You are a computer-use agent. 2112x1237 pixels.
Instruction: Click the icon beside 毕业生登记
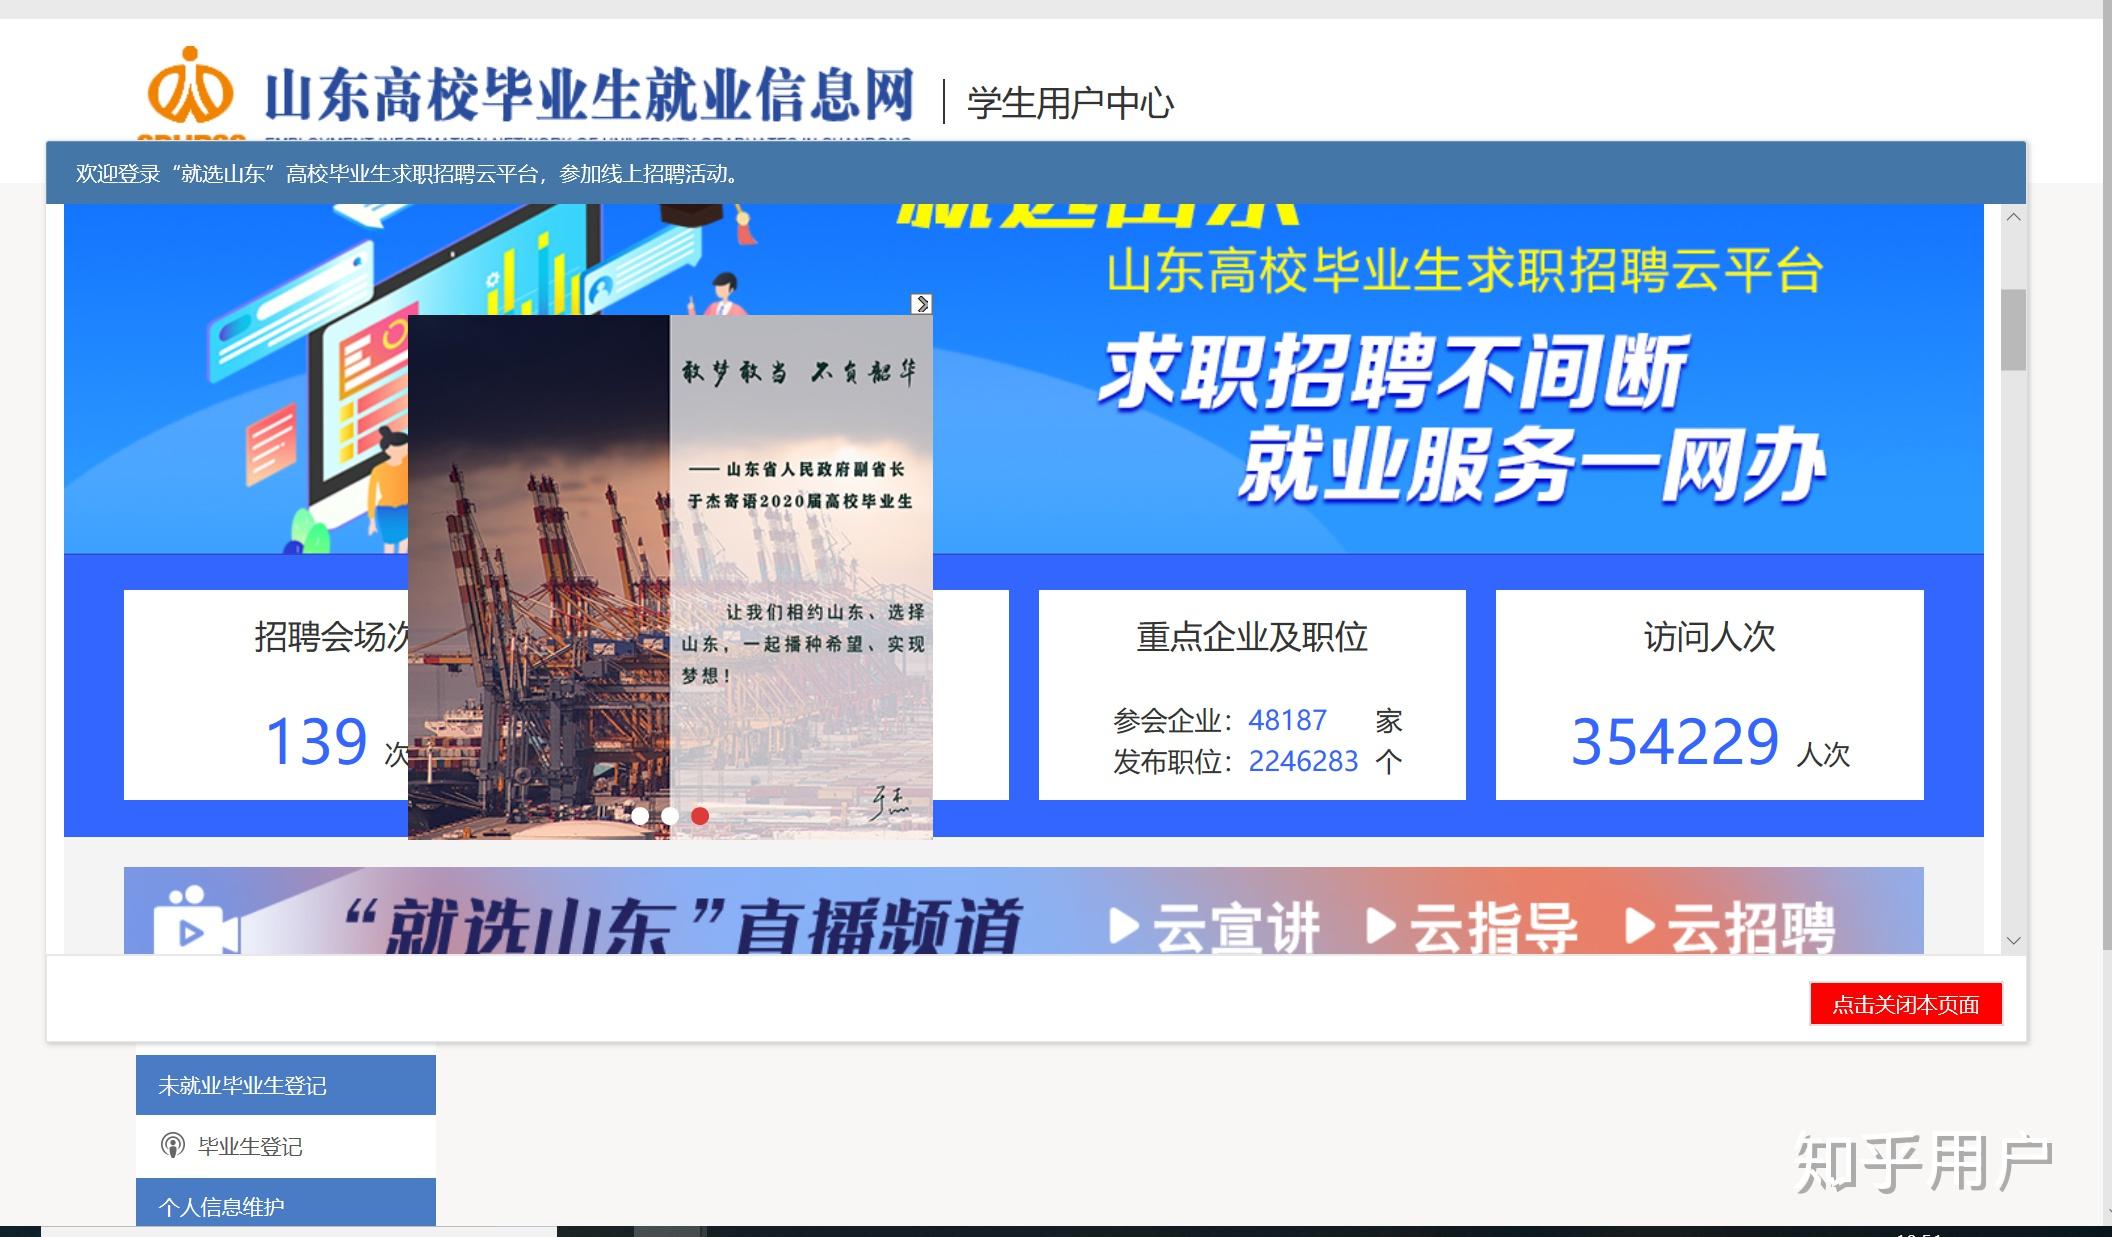click(x=173, y=1146)
